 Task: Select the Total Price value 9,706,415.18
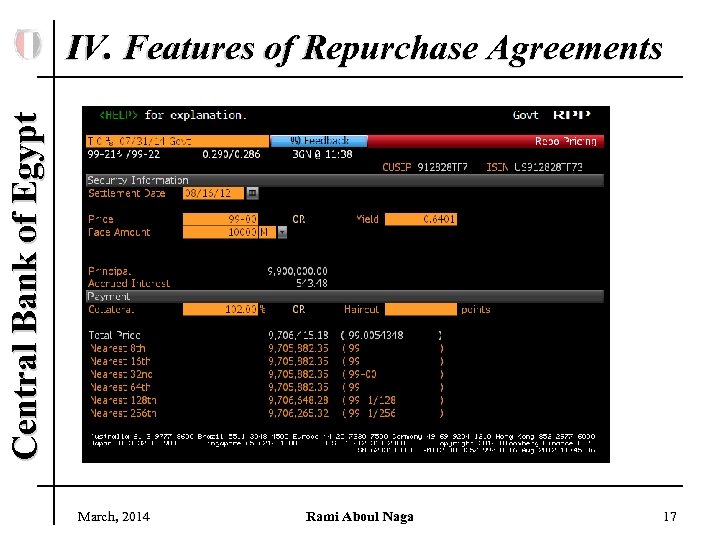(x=298, y=335)
